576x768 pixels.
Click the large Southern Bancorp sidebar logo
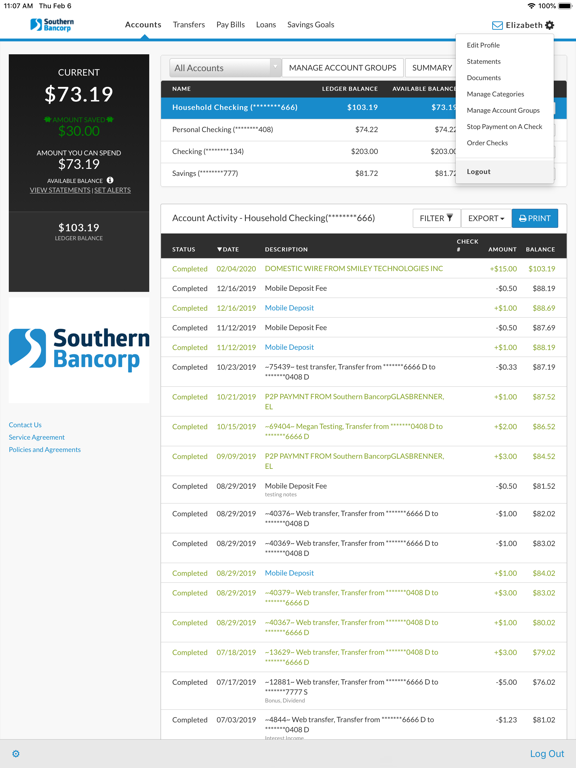click(79, 350)
